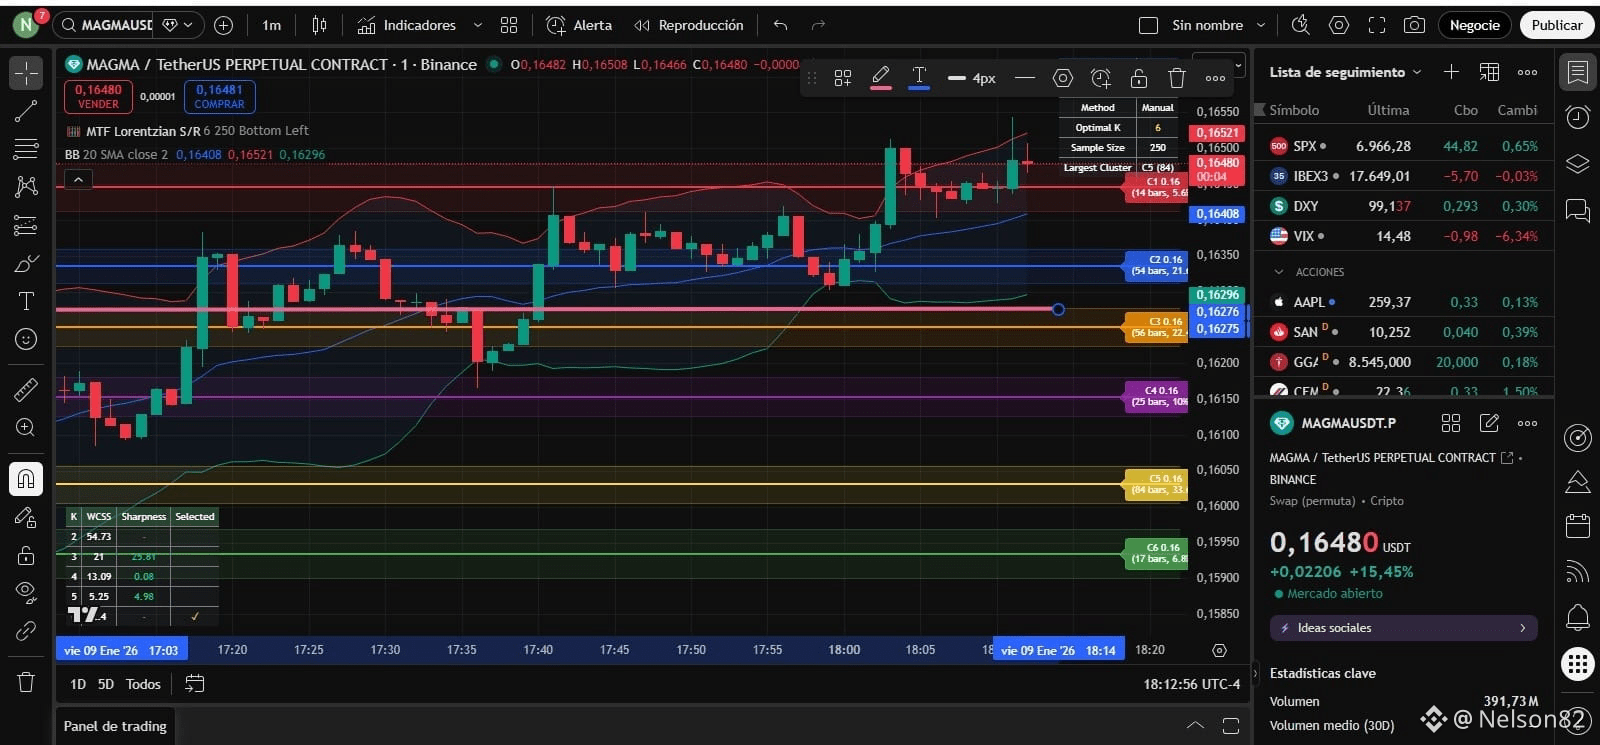
Task: Take a chart snapshot with camera icon
Action: click(1414, 25)
